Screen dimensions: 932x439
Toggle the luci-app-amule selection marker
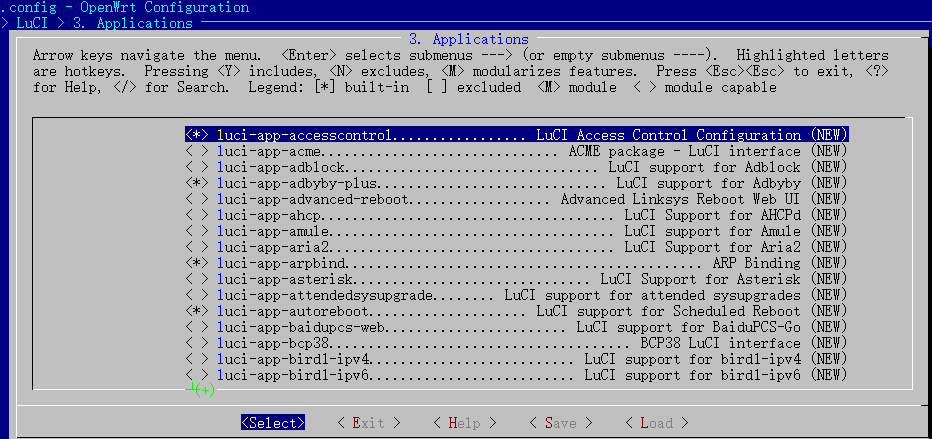tap(197, 231)
